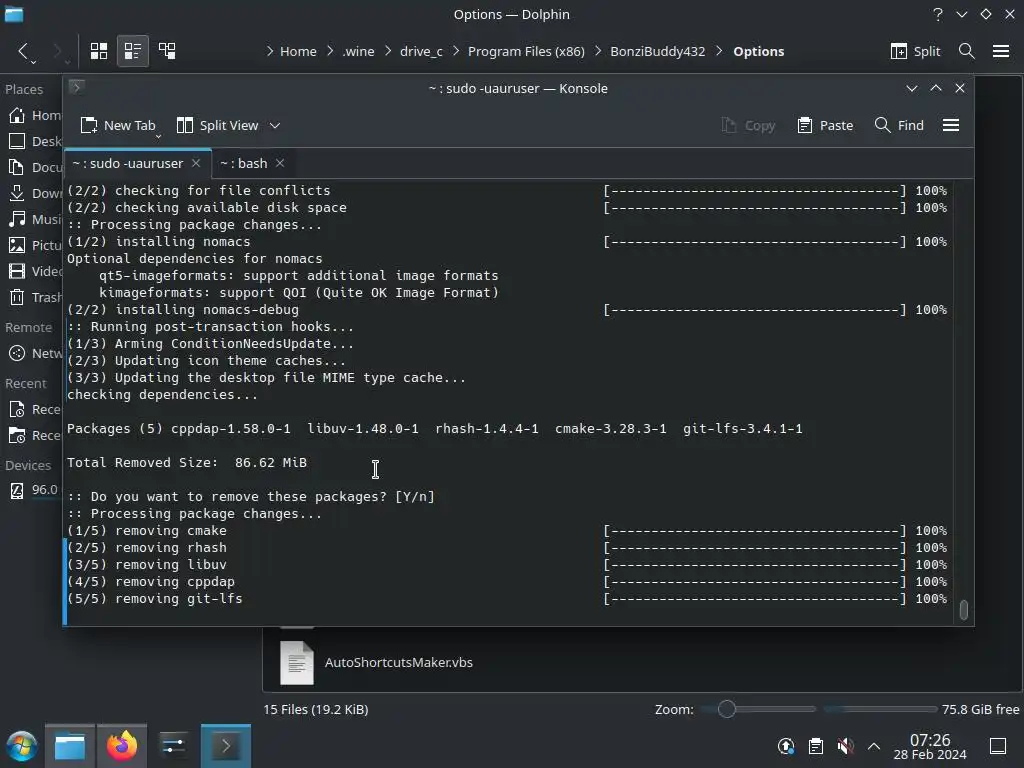The height and width of the screenshot is (768, 1024).
Task: Click Split View in Konsole toolbar
Action: [x=219, y=125]
